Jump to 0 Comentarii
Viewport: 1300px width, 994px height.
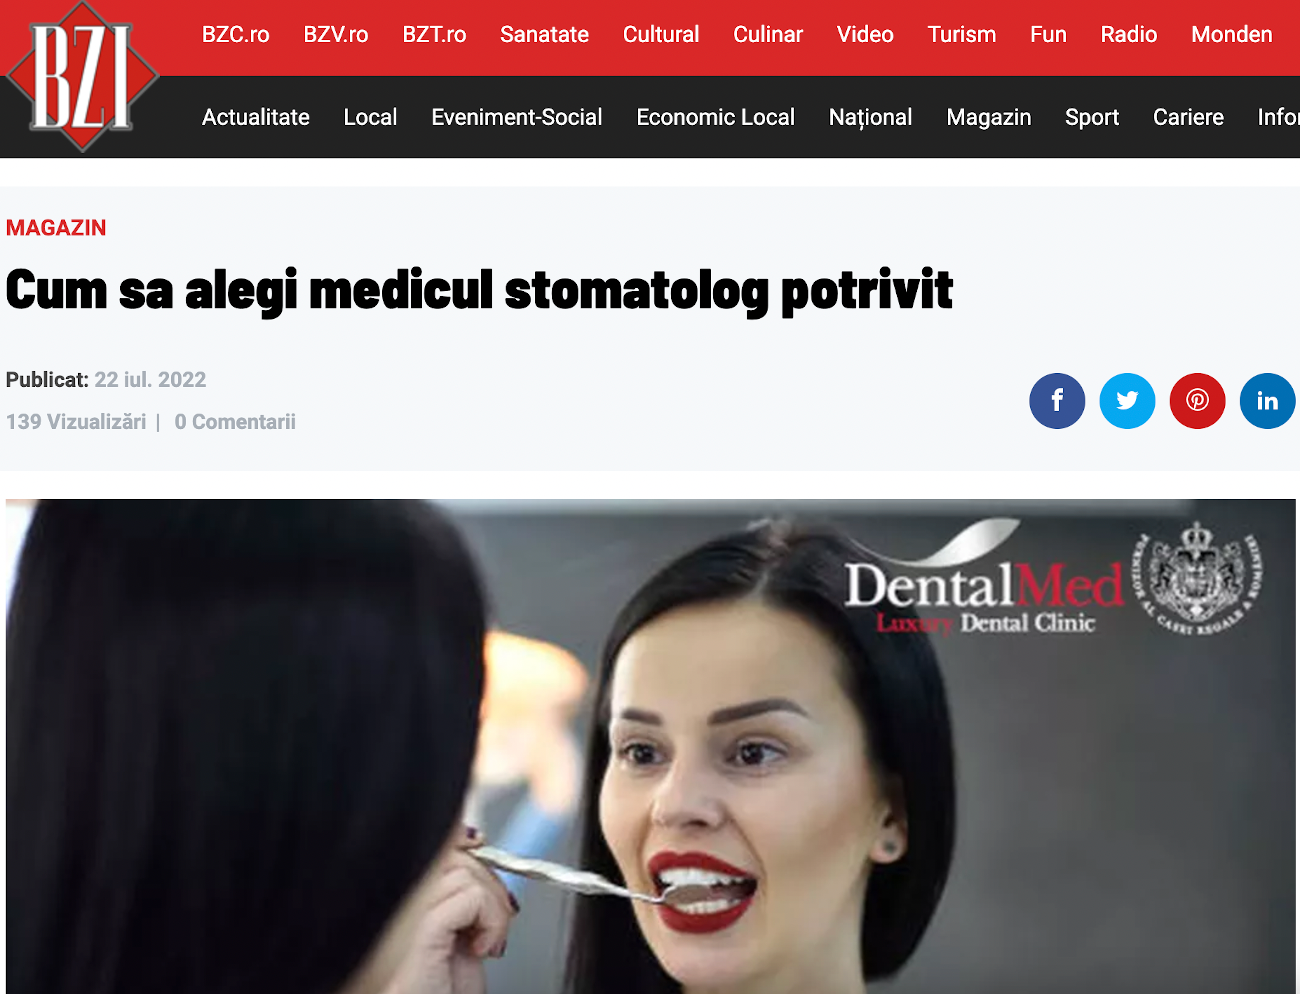pos(235,422)
